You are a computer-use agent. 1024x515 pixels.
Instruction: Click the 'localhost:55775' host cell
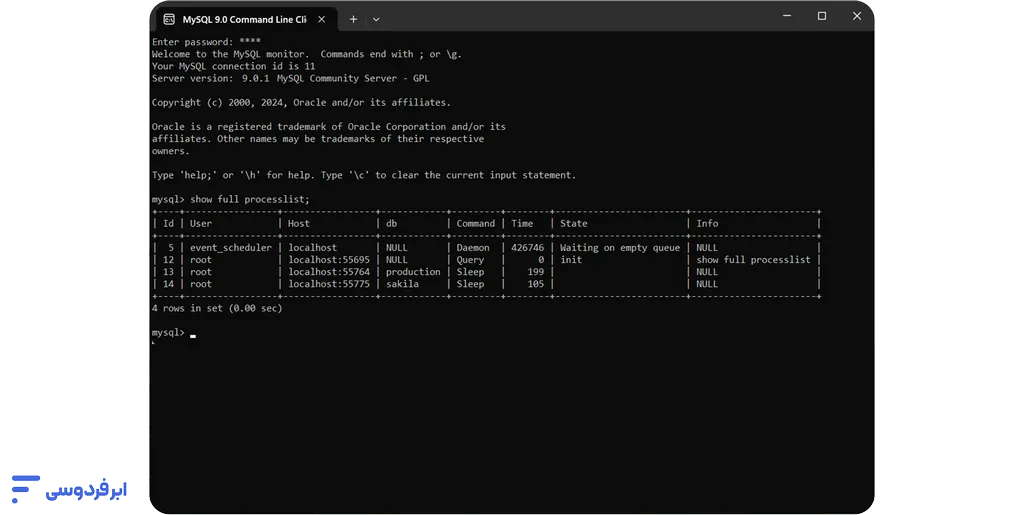click(328, 284)
